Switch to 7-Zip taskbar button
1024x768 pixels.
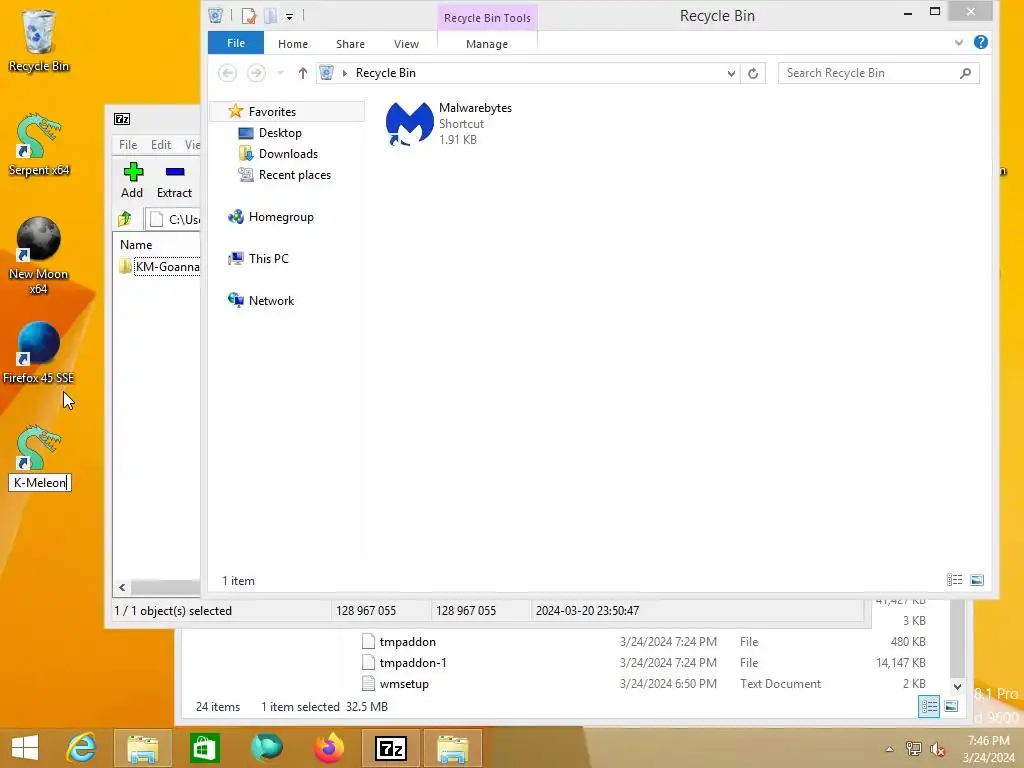coord(391,748)
